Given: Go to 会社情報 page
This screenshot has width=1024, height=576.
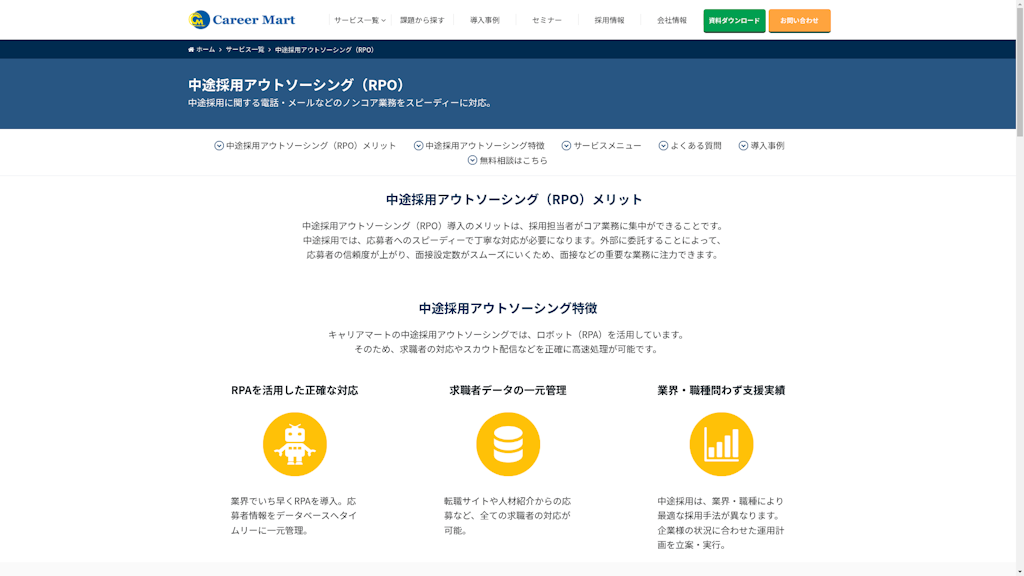Looking at the screenshot, I should pyautogui.click(x=672, y=20).
